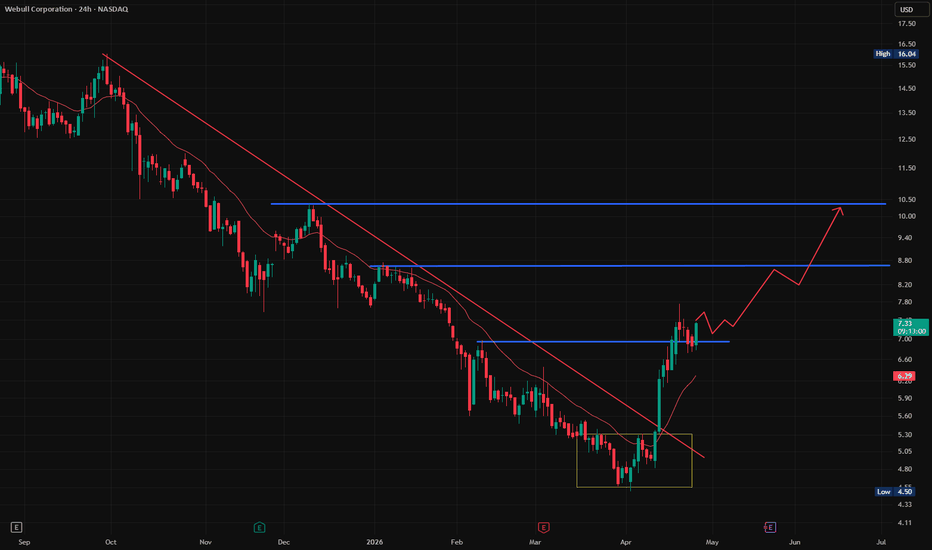Screen dimensions: 932x550
Task: Click the Jun label on time axis
Action: tap(794, 542)
